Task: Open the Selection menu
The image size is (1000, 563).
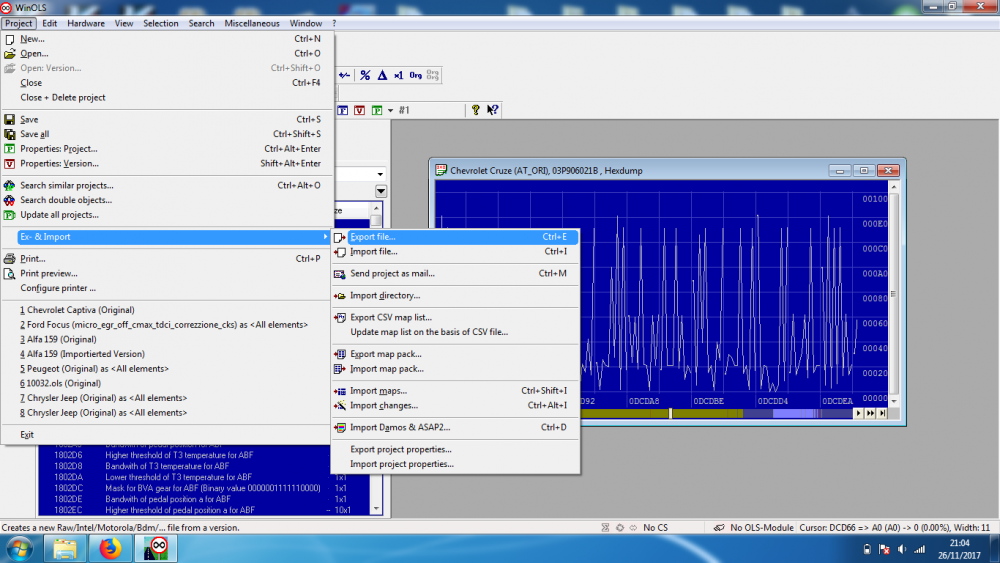Action: pos(161,23)
